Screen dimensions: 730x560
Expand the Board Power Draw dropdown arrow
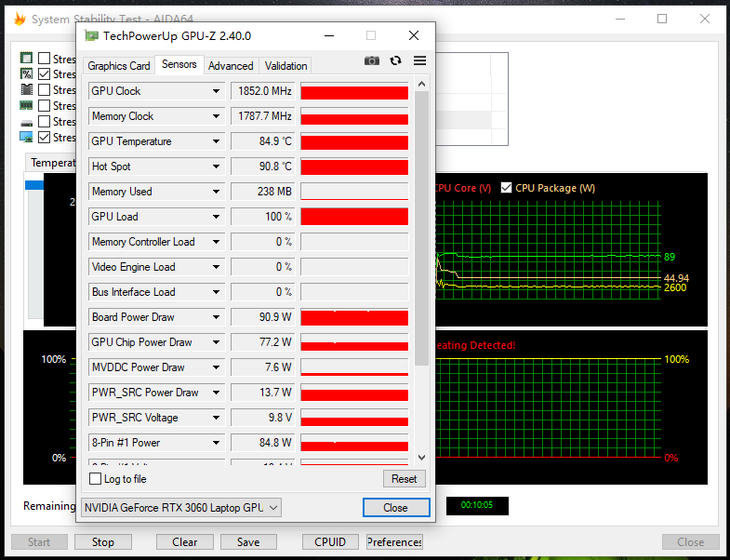click(x=216, y=317)
